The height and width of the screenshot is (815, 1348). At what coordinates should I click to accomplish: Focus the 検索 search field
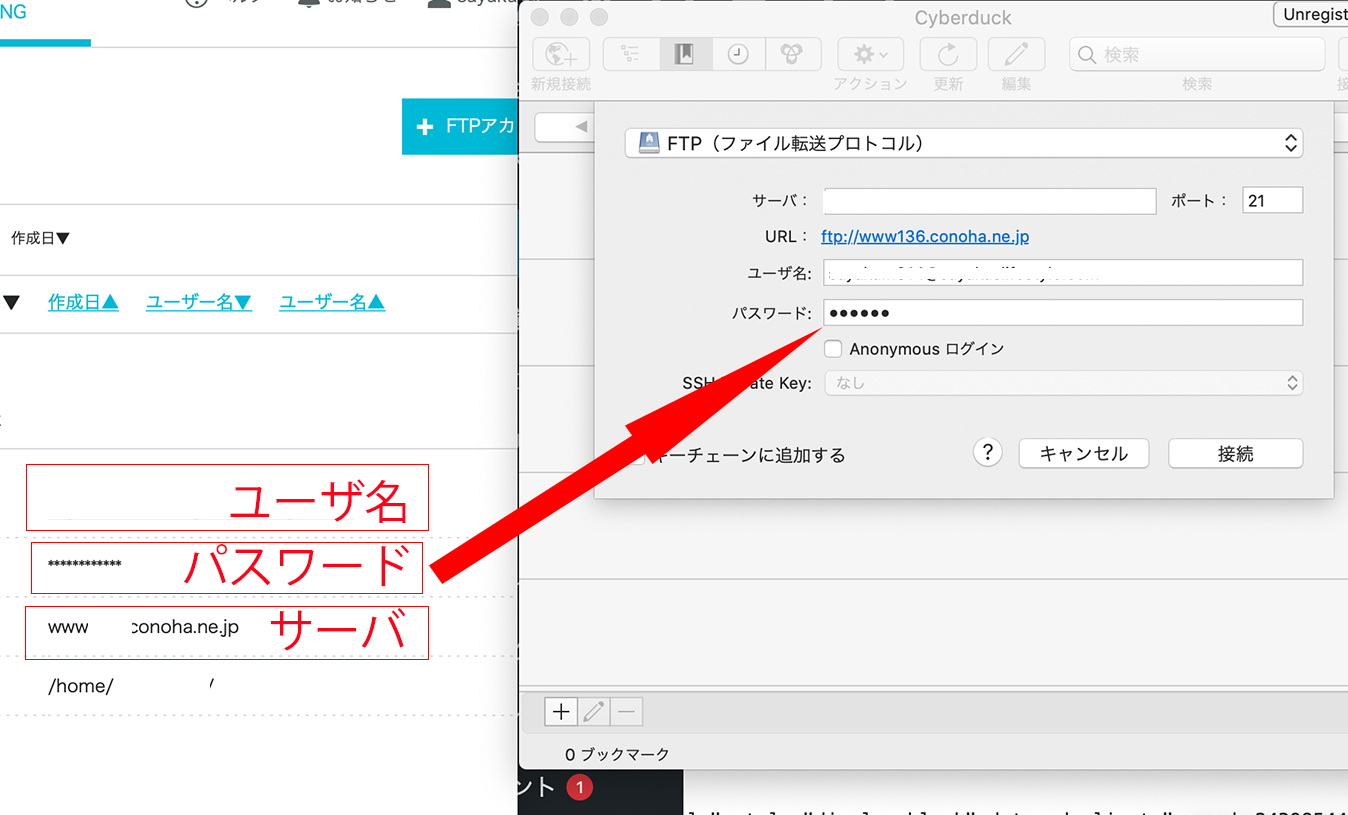tap(1197, 55)
